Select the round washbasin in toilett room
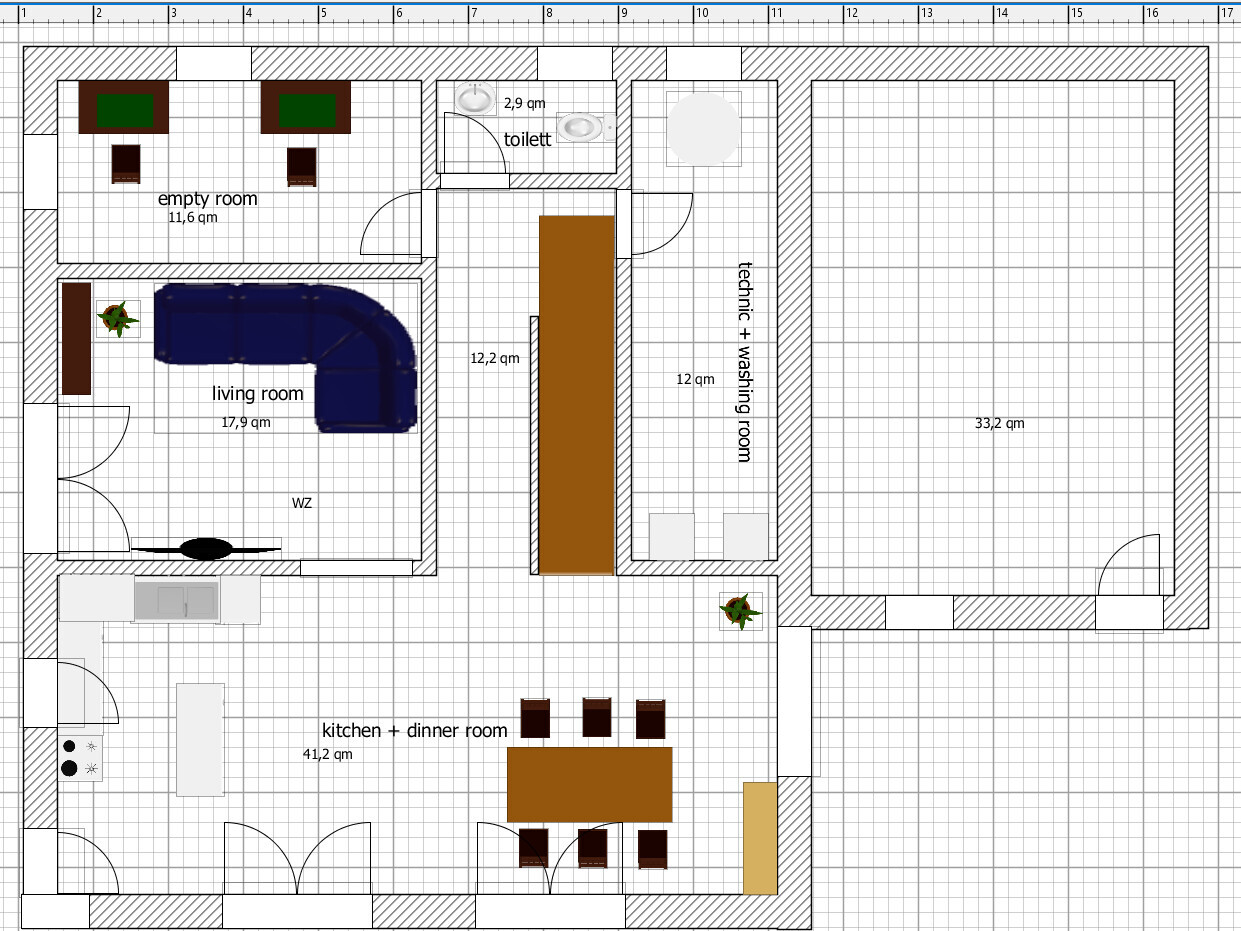Image resolution: width=1241 pixels, height=931 pixels. [x=475, y=98]
